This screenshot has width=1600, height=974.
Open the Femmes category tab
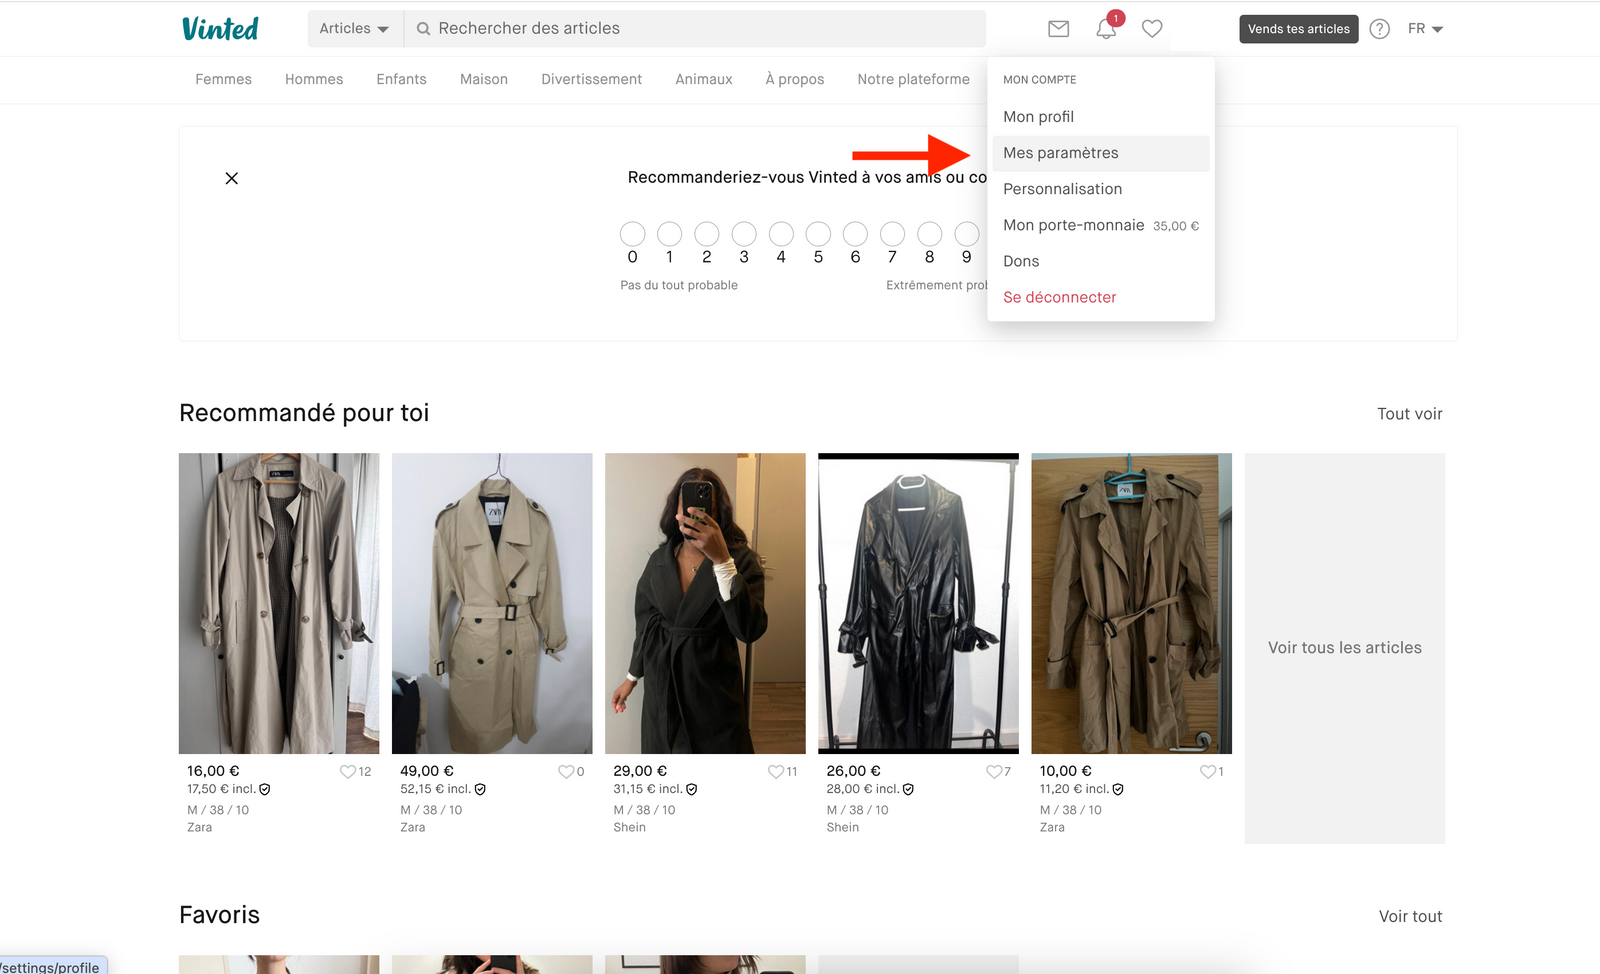pos(223,79)
